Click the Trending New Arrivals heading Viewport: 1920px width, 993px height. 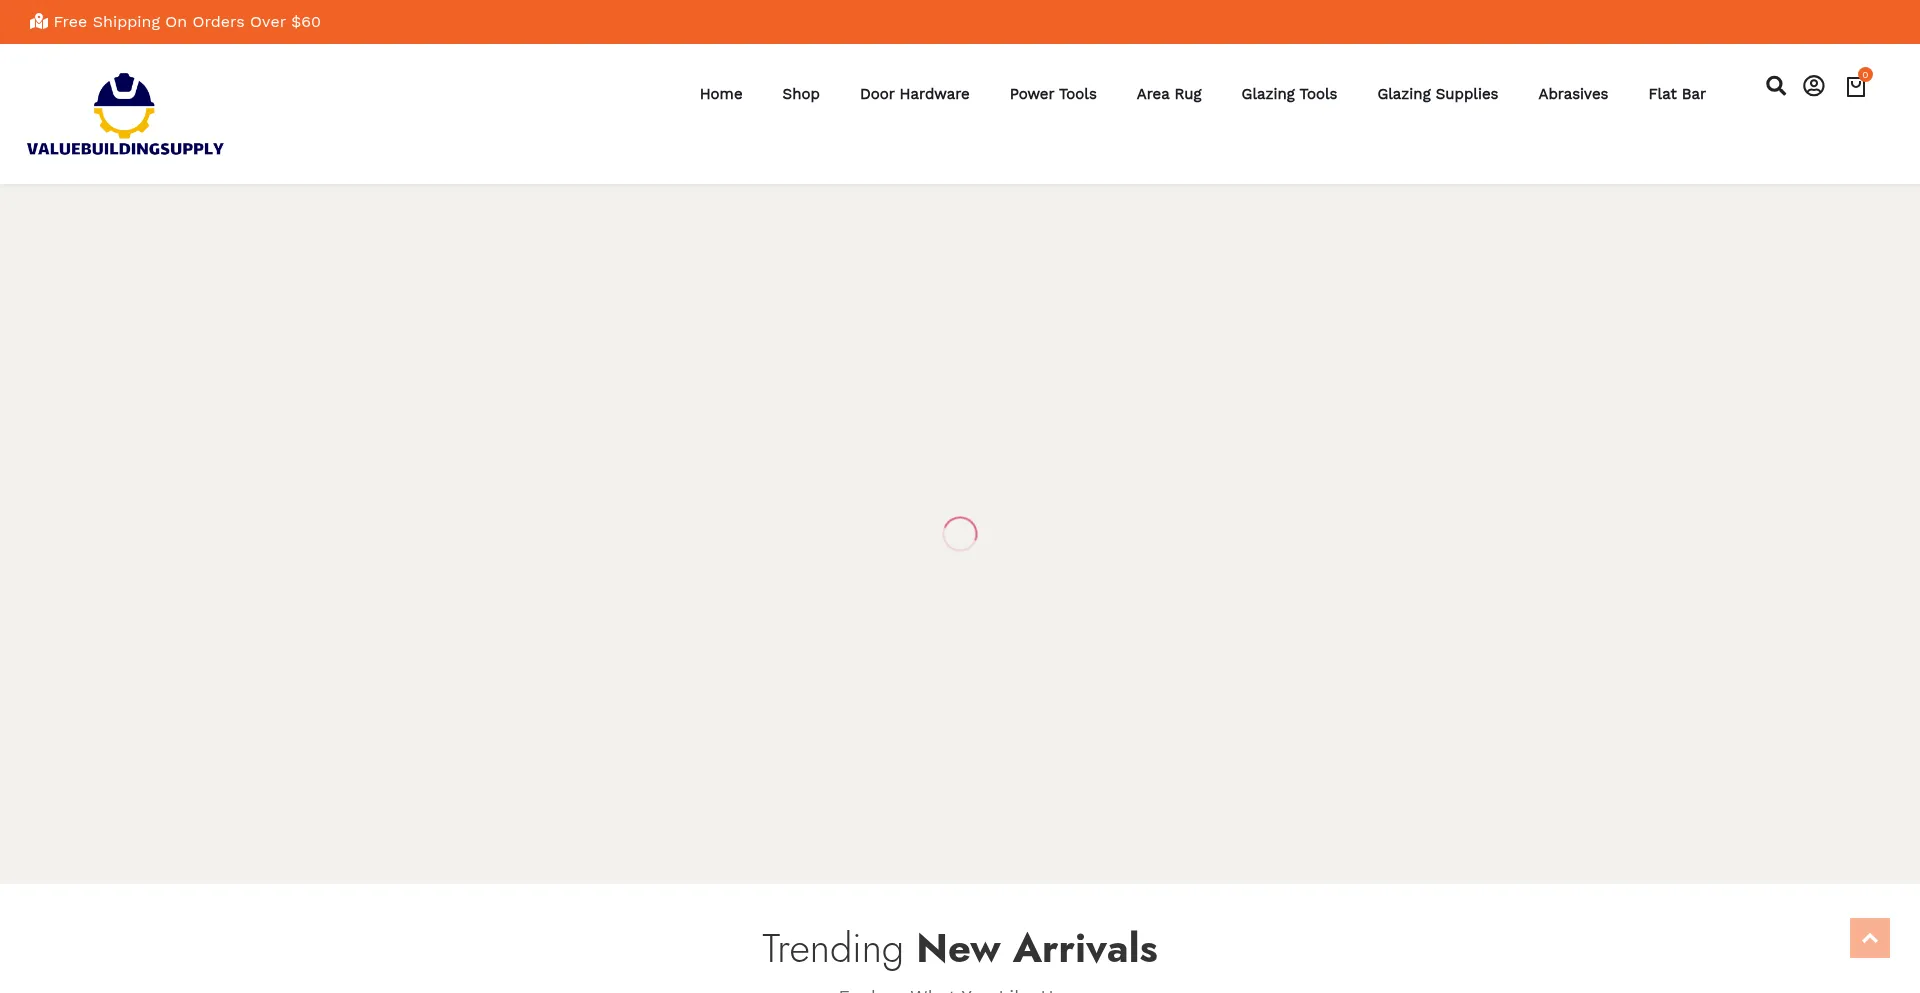coord(960,948)
